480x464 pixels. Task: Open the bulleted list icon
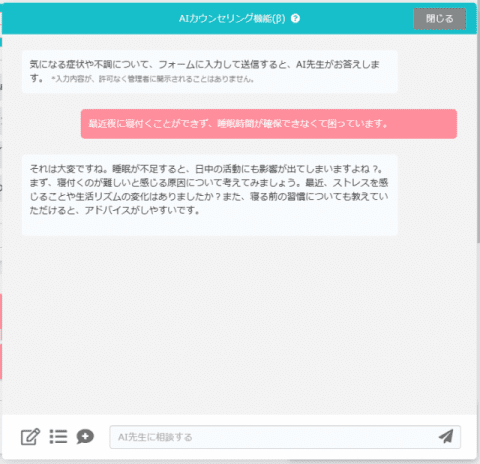point(58,437)
